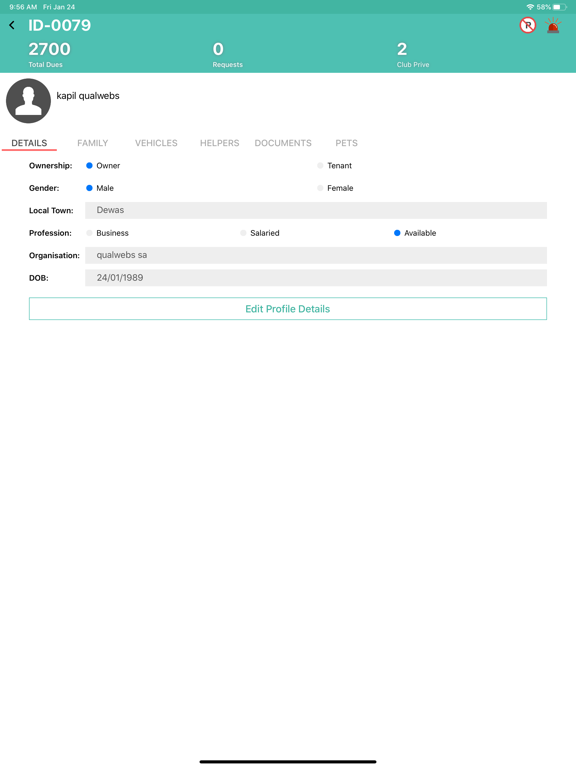Open the 2 Club Prive summary
The width and height of the screenshot is (576, 768).
(413, 54)
